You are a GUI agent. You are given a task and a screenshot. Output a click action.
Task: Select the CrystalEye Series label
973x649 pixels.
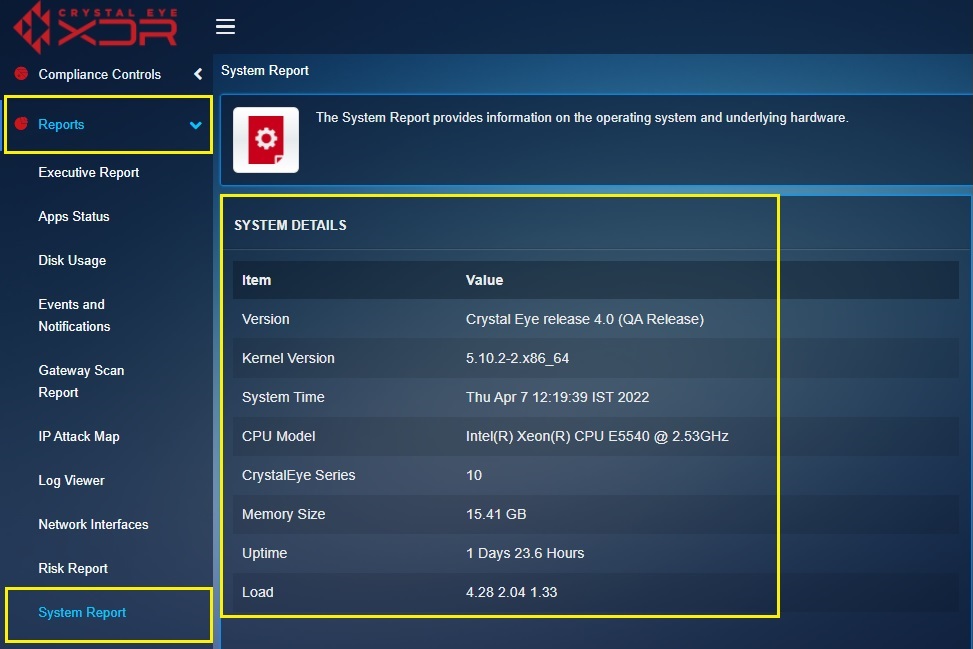[298, 475]
